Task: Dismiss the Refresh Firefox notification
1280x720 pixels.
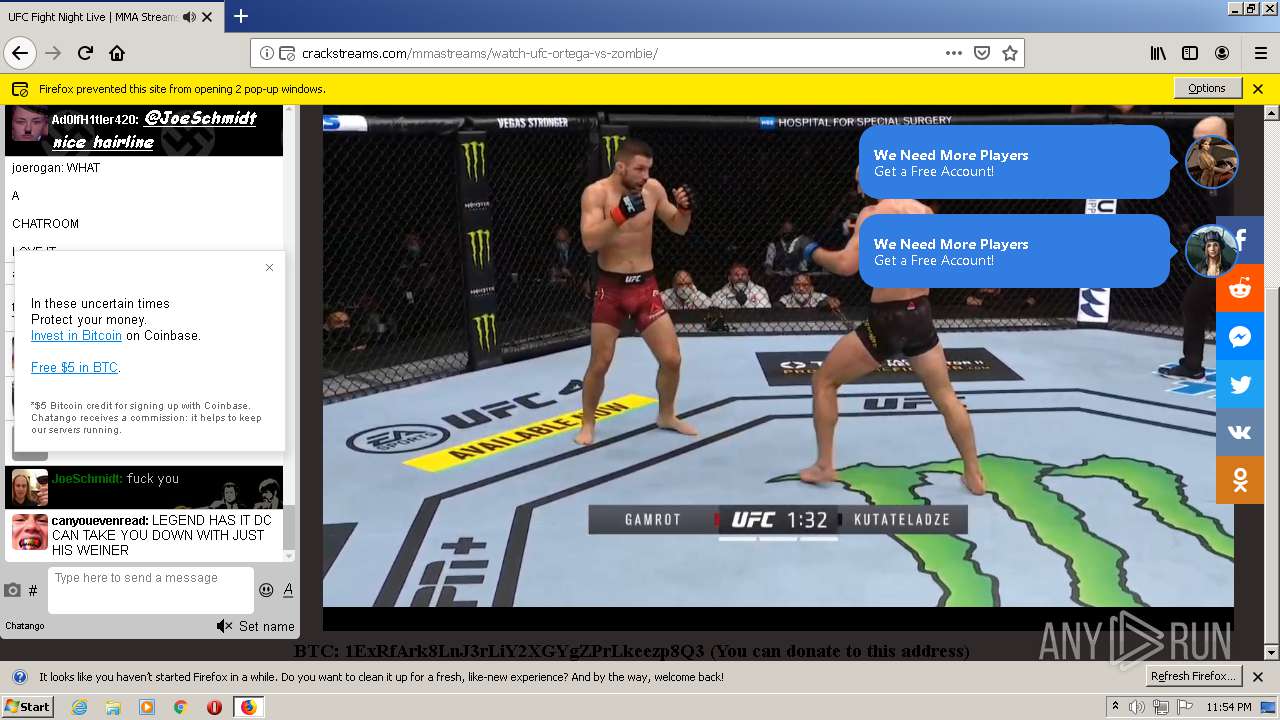Action: pos(1258,677)
